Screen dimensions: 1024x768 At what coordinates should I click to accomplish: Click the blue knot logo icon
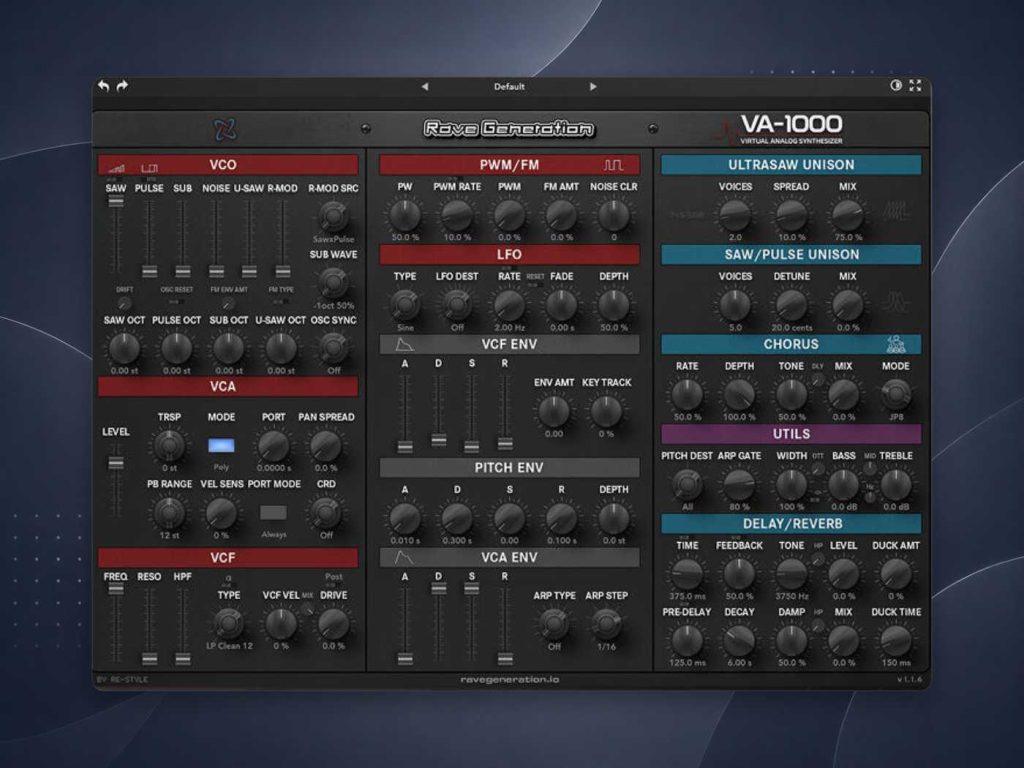[x=226, y=129]
